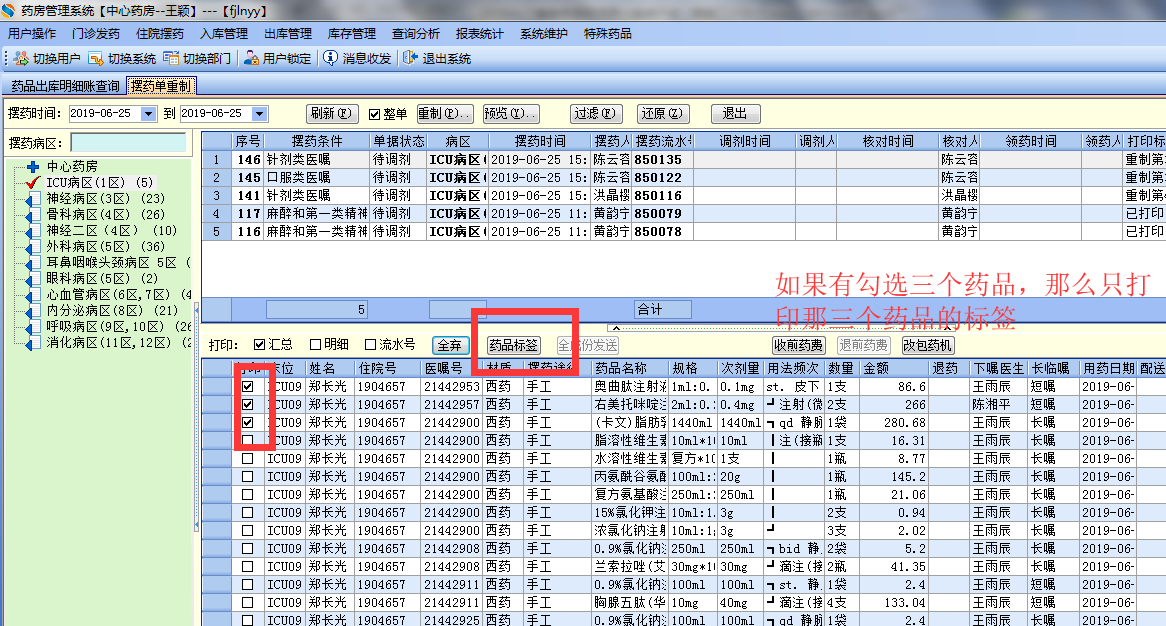This screenshot has width=1166, height=626.
Task: Check the 丙氨酰谷氨酰 row checkbox
Action: 248,477
